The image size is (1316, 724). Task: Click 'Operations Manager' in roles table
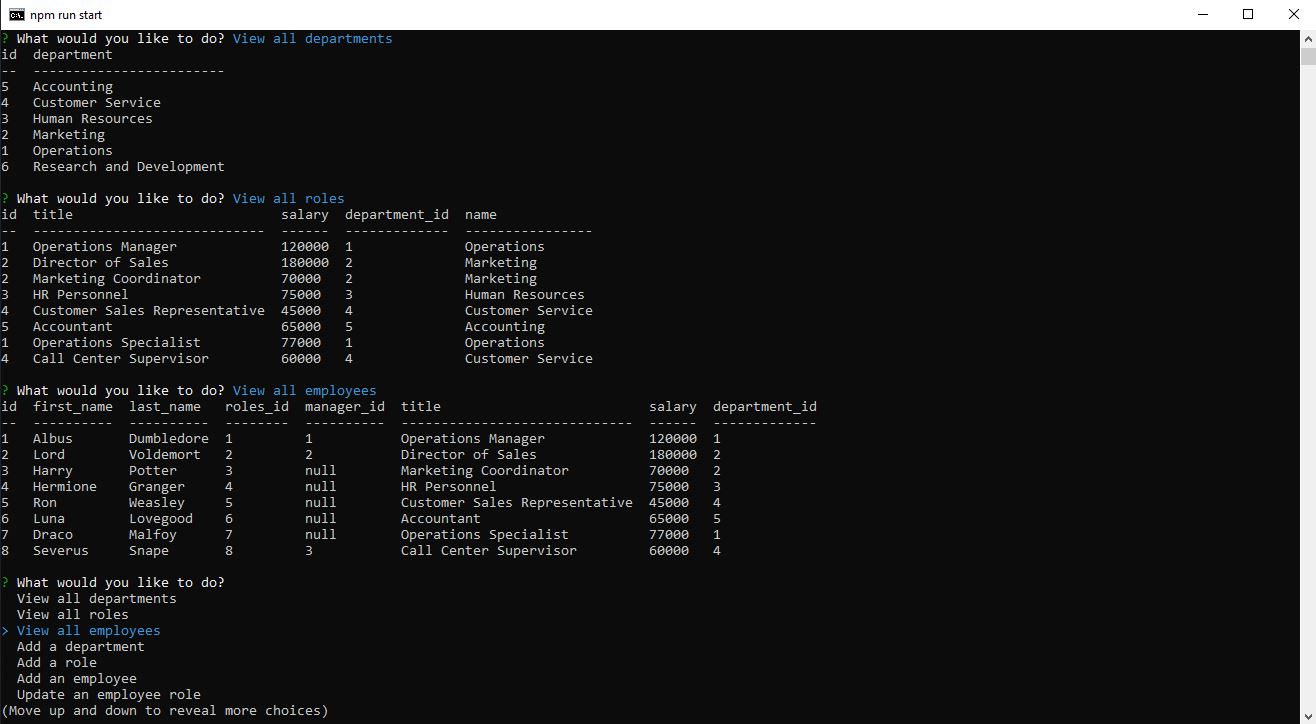click(x=104, y=247)
